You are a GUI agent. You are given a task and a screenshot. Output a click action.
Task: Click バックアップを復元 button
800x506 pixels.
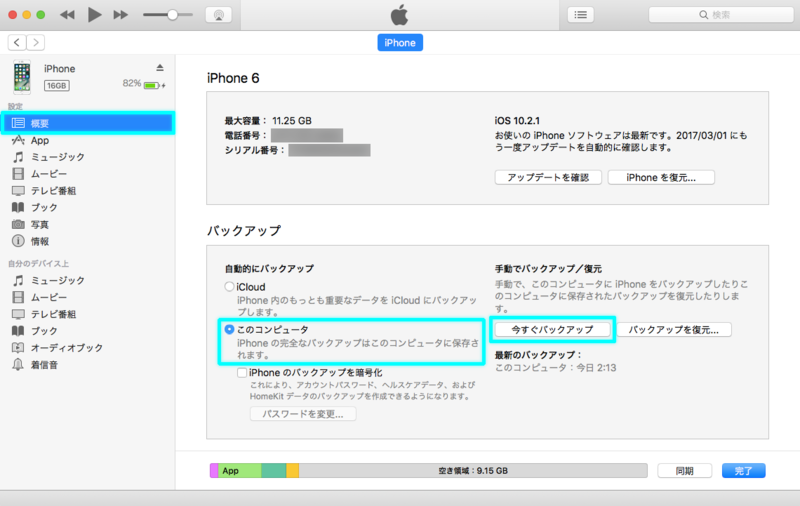(674, 330)
